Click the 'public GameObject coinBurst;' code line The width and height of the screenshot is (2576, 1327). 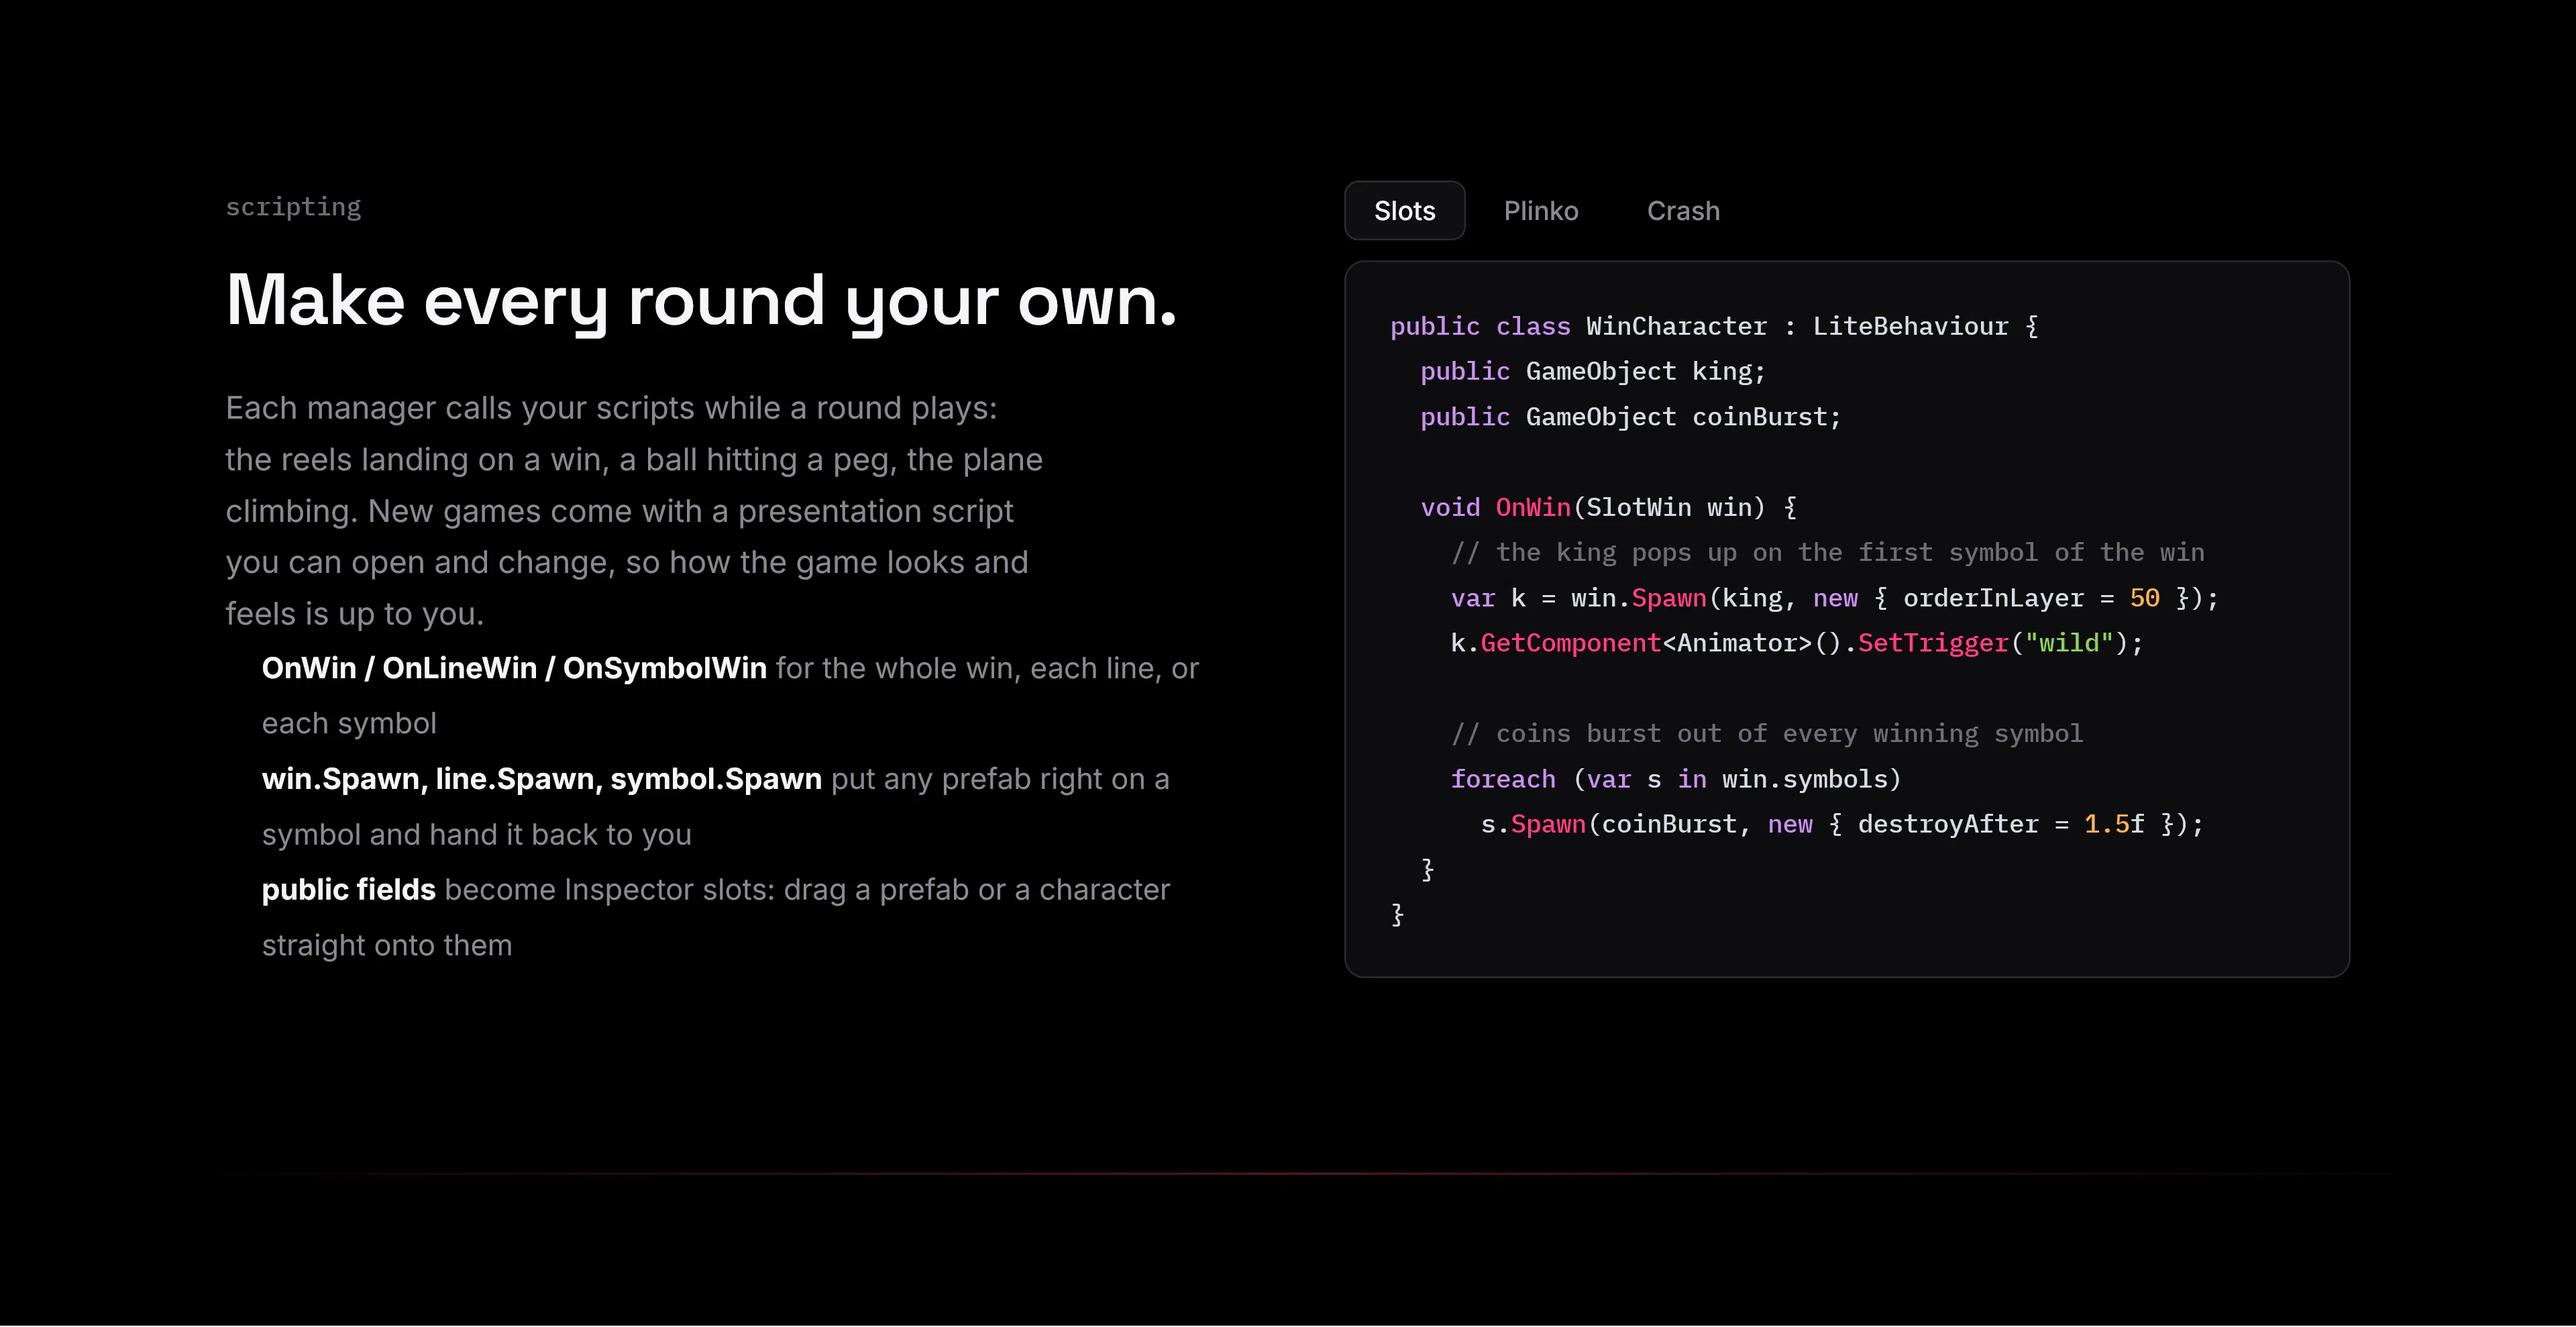1630,417
